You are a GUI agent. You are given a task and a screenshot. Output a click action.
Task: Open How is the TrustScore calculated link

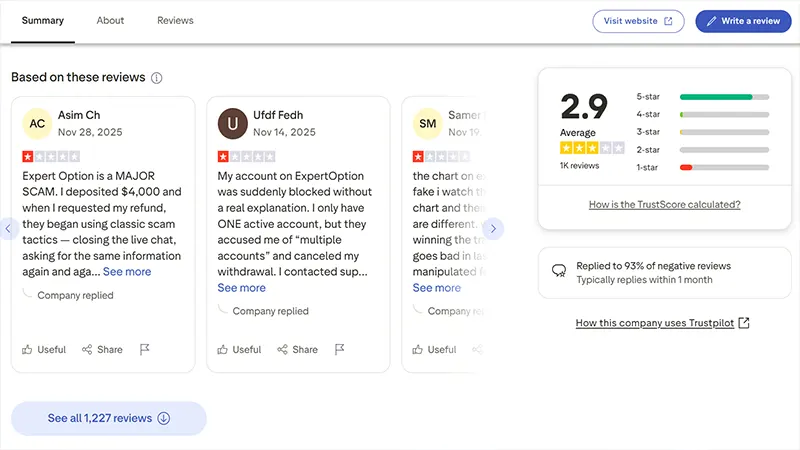[x=664, y=205]
